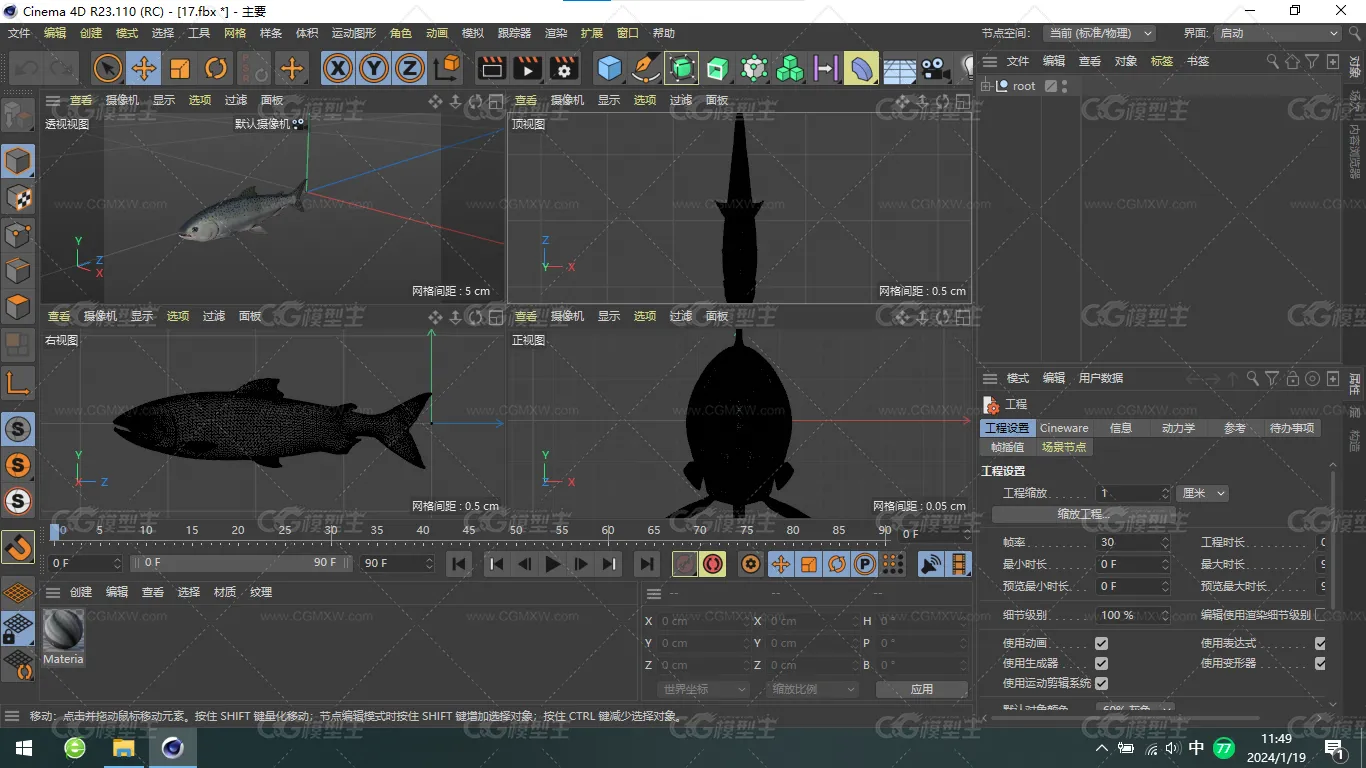Open the 节点空间 dropdown
The height and width of the screenshot is (768, 1366).
point(1098,33)
